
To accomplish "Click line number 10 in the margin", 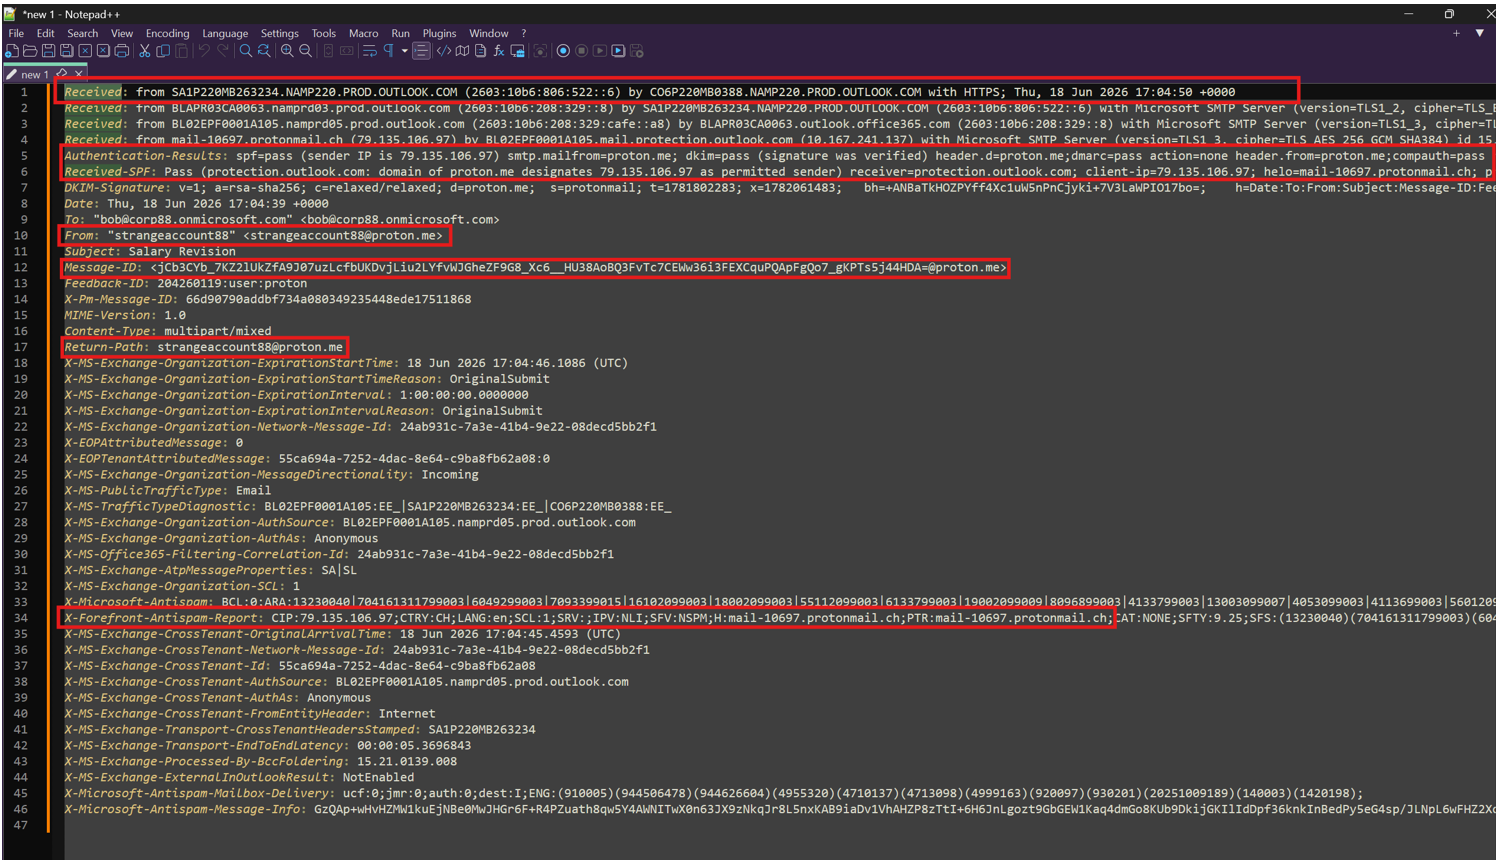I will [21, 236].
